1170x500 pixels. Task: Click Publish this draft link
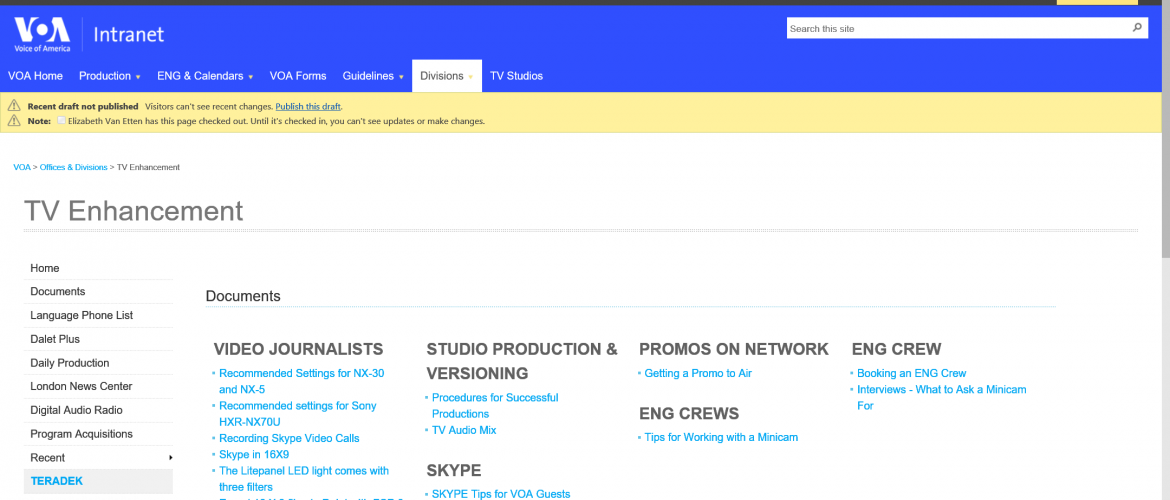point(308,107)
